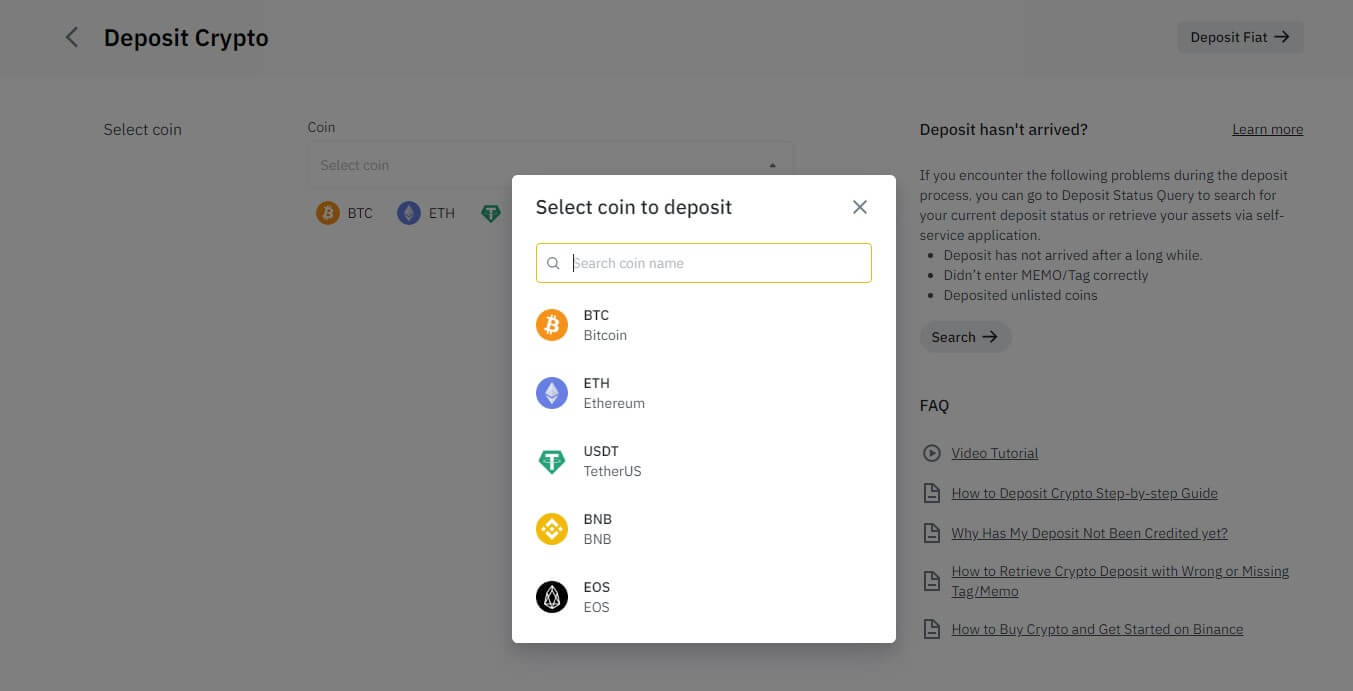The image size is (1353, 691).
Task: Click the ETH quick-select chip below coin field
Action: (x=426, y=213)
